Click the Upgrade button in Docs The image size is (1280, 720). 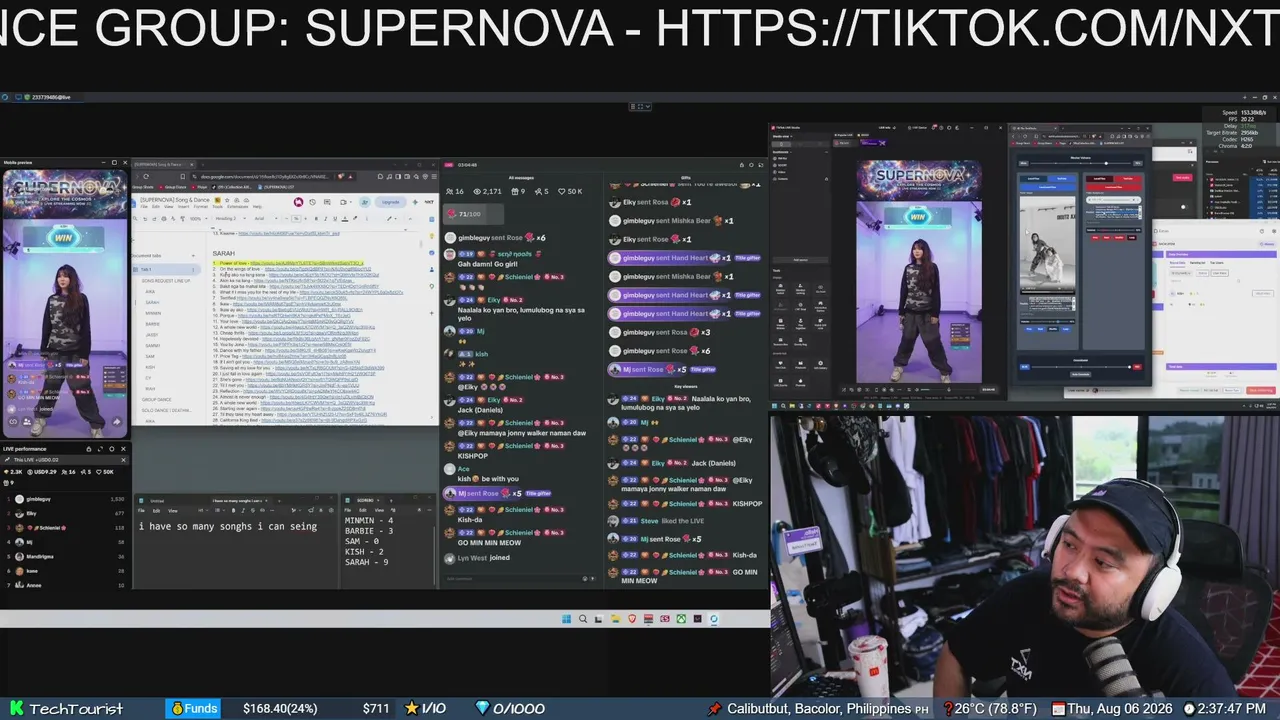pyautogui.click(x=390, y=202)
